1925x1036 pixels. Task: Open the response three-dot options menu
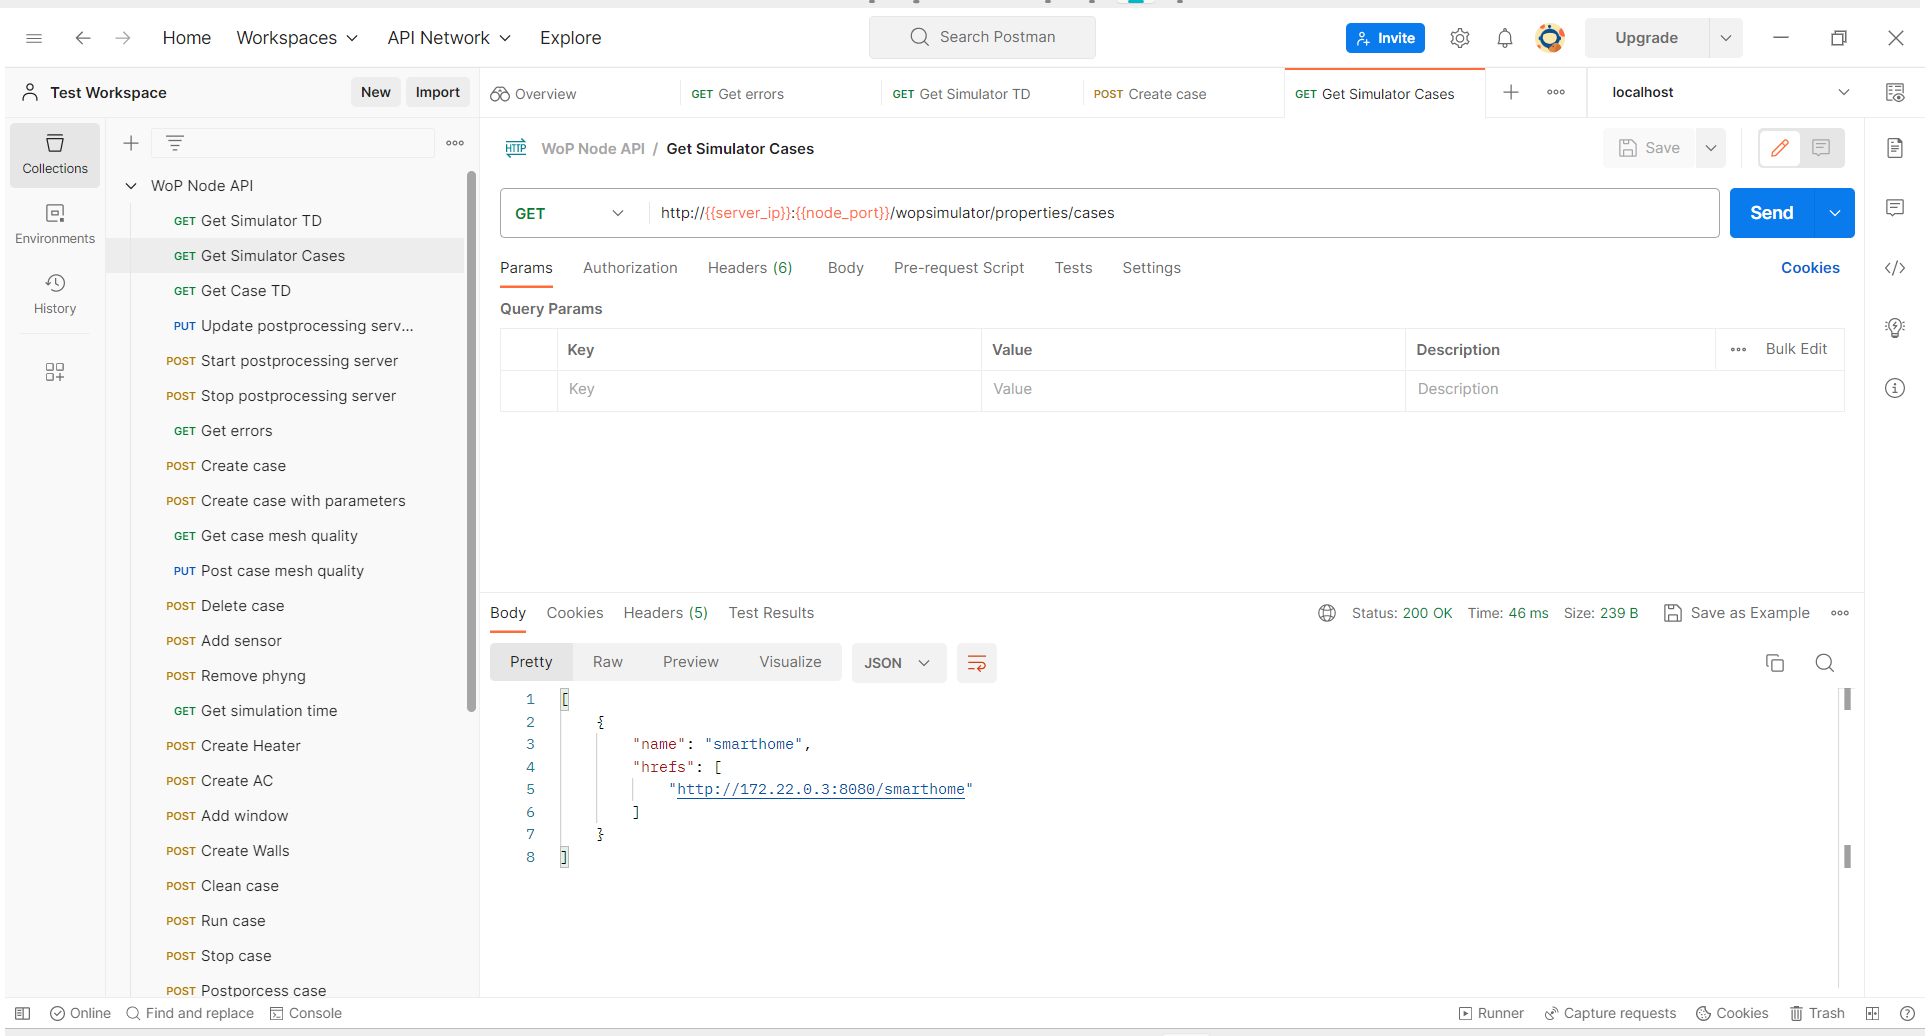(1840, 613)
